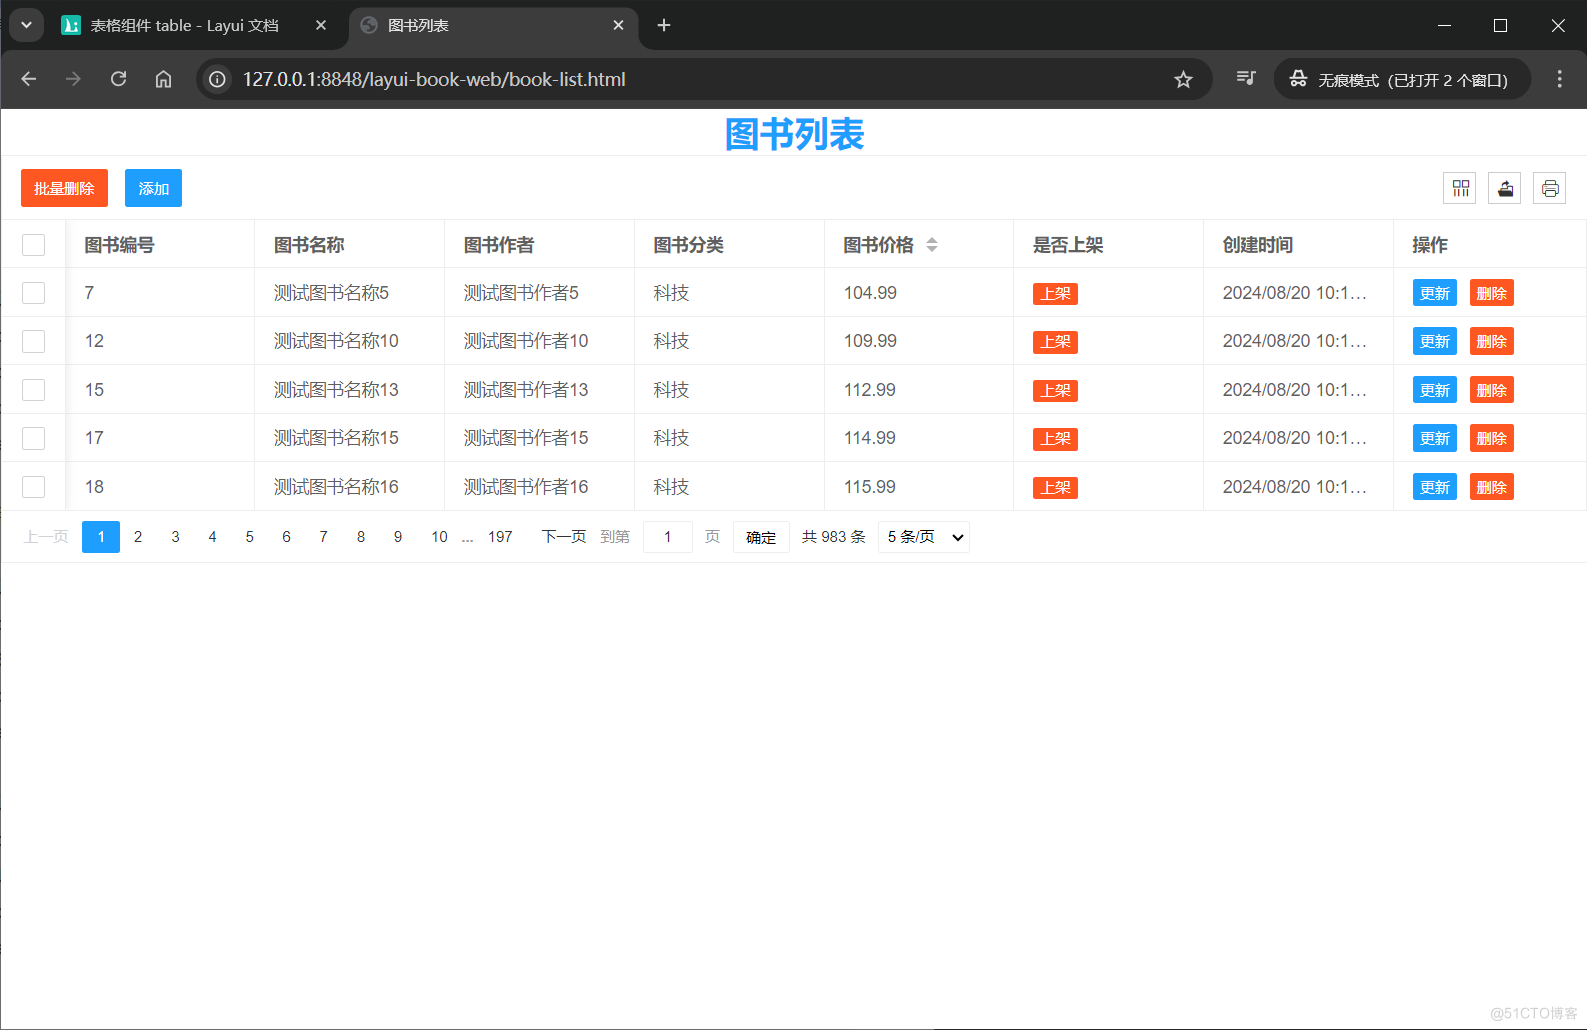Click 确定 to confirm page jump

[x=761, y=537]
